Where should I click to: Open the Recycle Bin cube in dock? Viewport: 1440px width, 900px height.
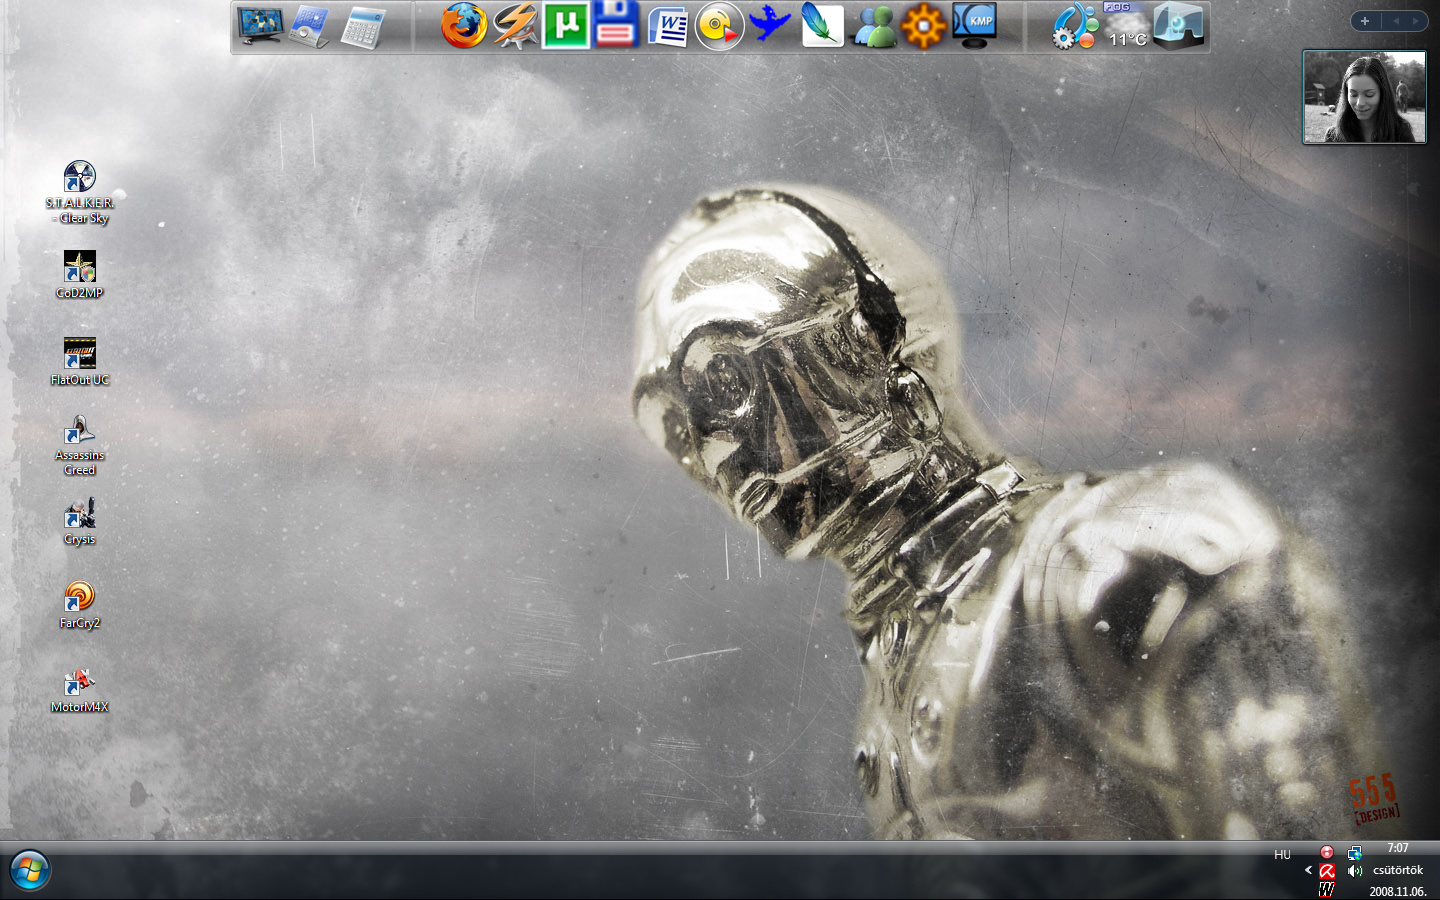click(x=1178, y=26)
